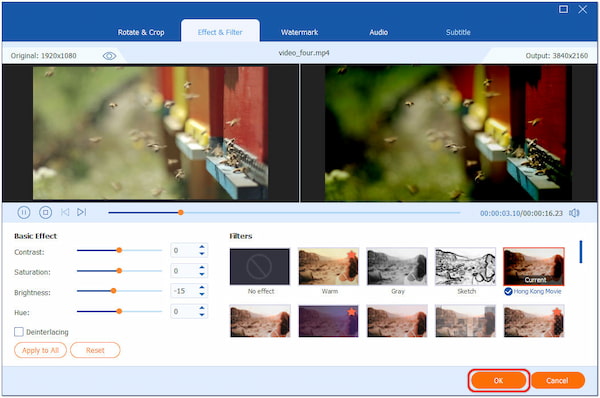This screenshot has height=398, width=600.
Task: Cancel the edits
Action: click(x=558, y=380)
